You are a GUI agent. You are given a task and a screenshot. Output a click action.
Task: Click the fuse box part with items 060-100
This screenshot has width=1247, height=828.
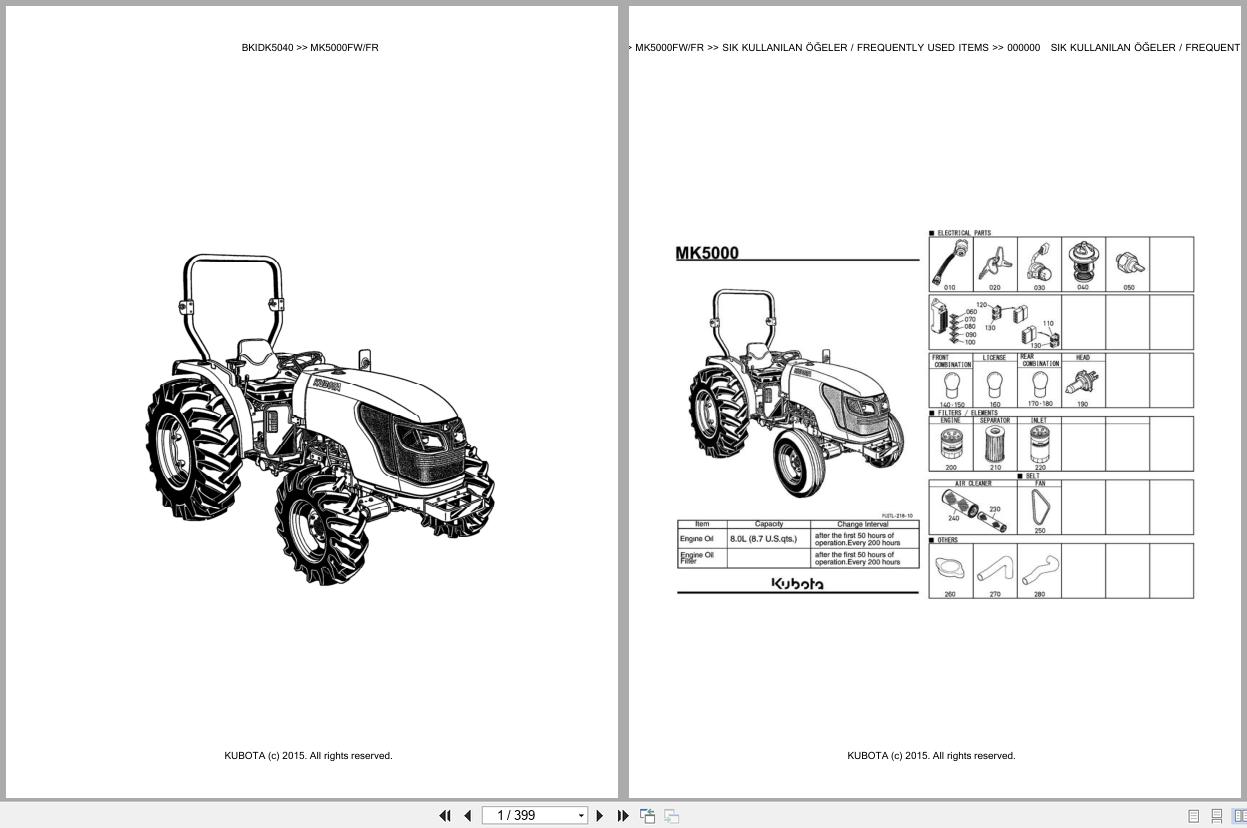[x=953, y=322]
